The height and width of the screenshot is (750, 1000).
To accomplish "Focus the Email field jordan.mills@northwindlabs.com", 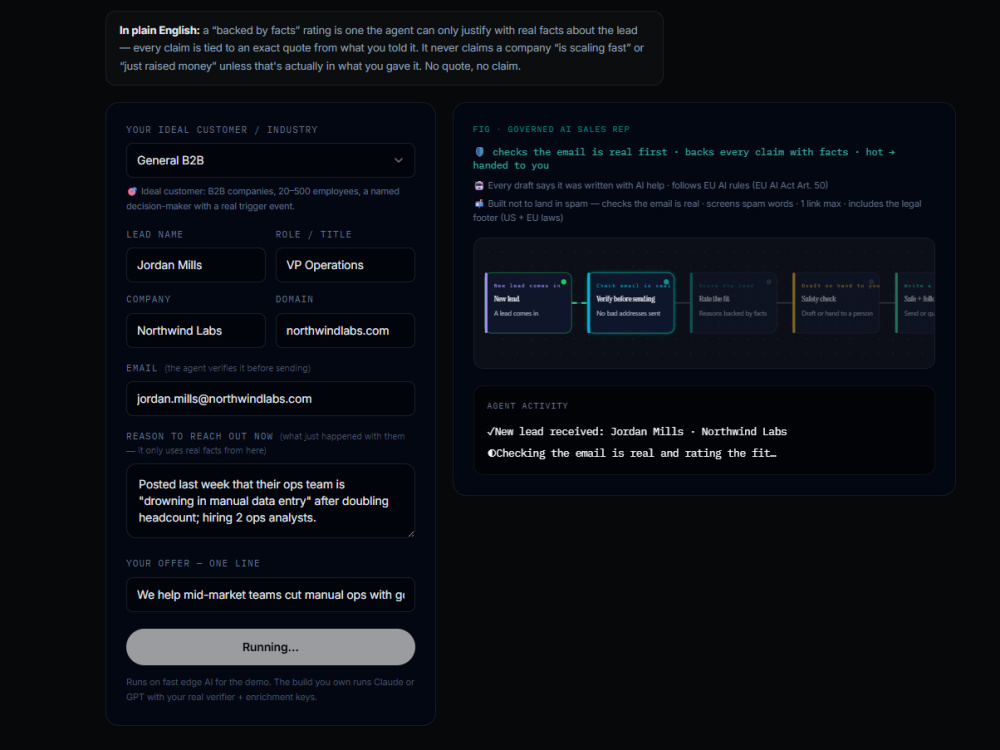I will coord(270,399).
